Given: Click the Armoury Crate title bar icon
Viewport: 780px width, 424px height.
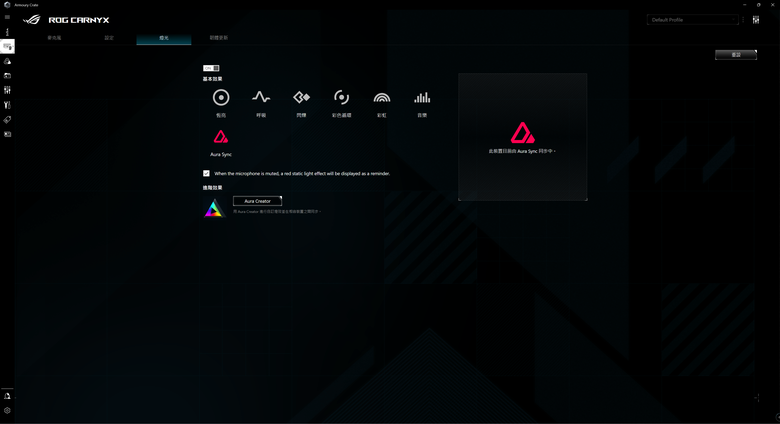Looking at the screenshot, I should point(7,4).
